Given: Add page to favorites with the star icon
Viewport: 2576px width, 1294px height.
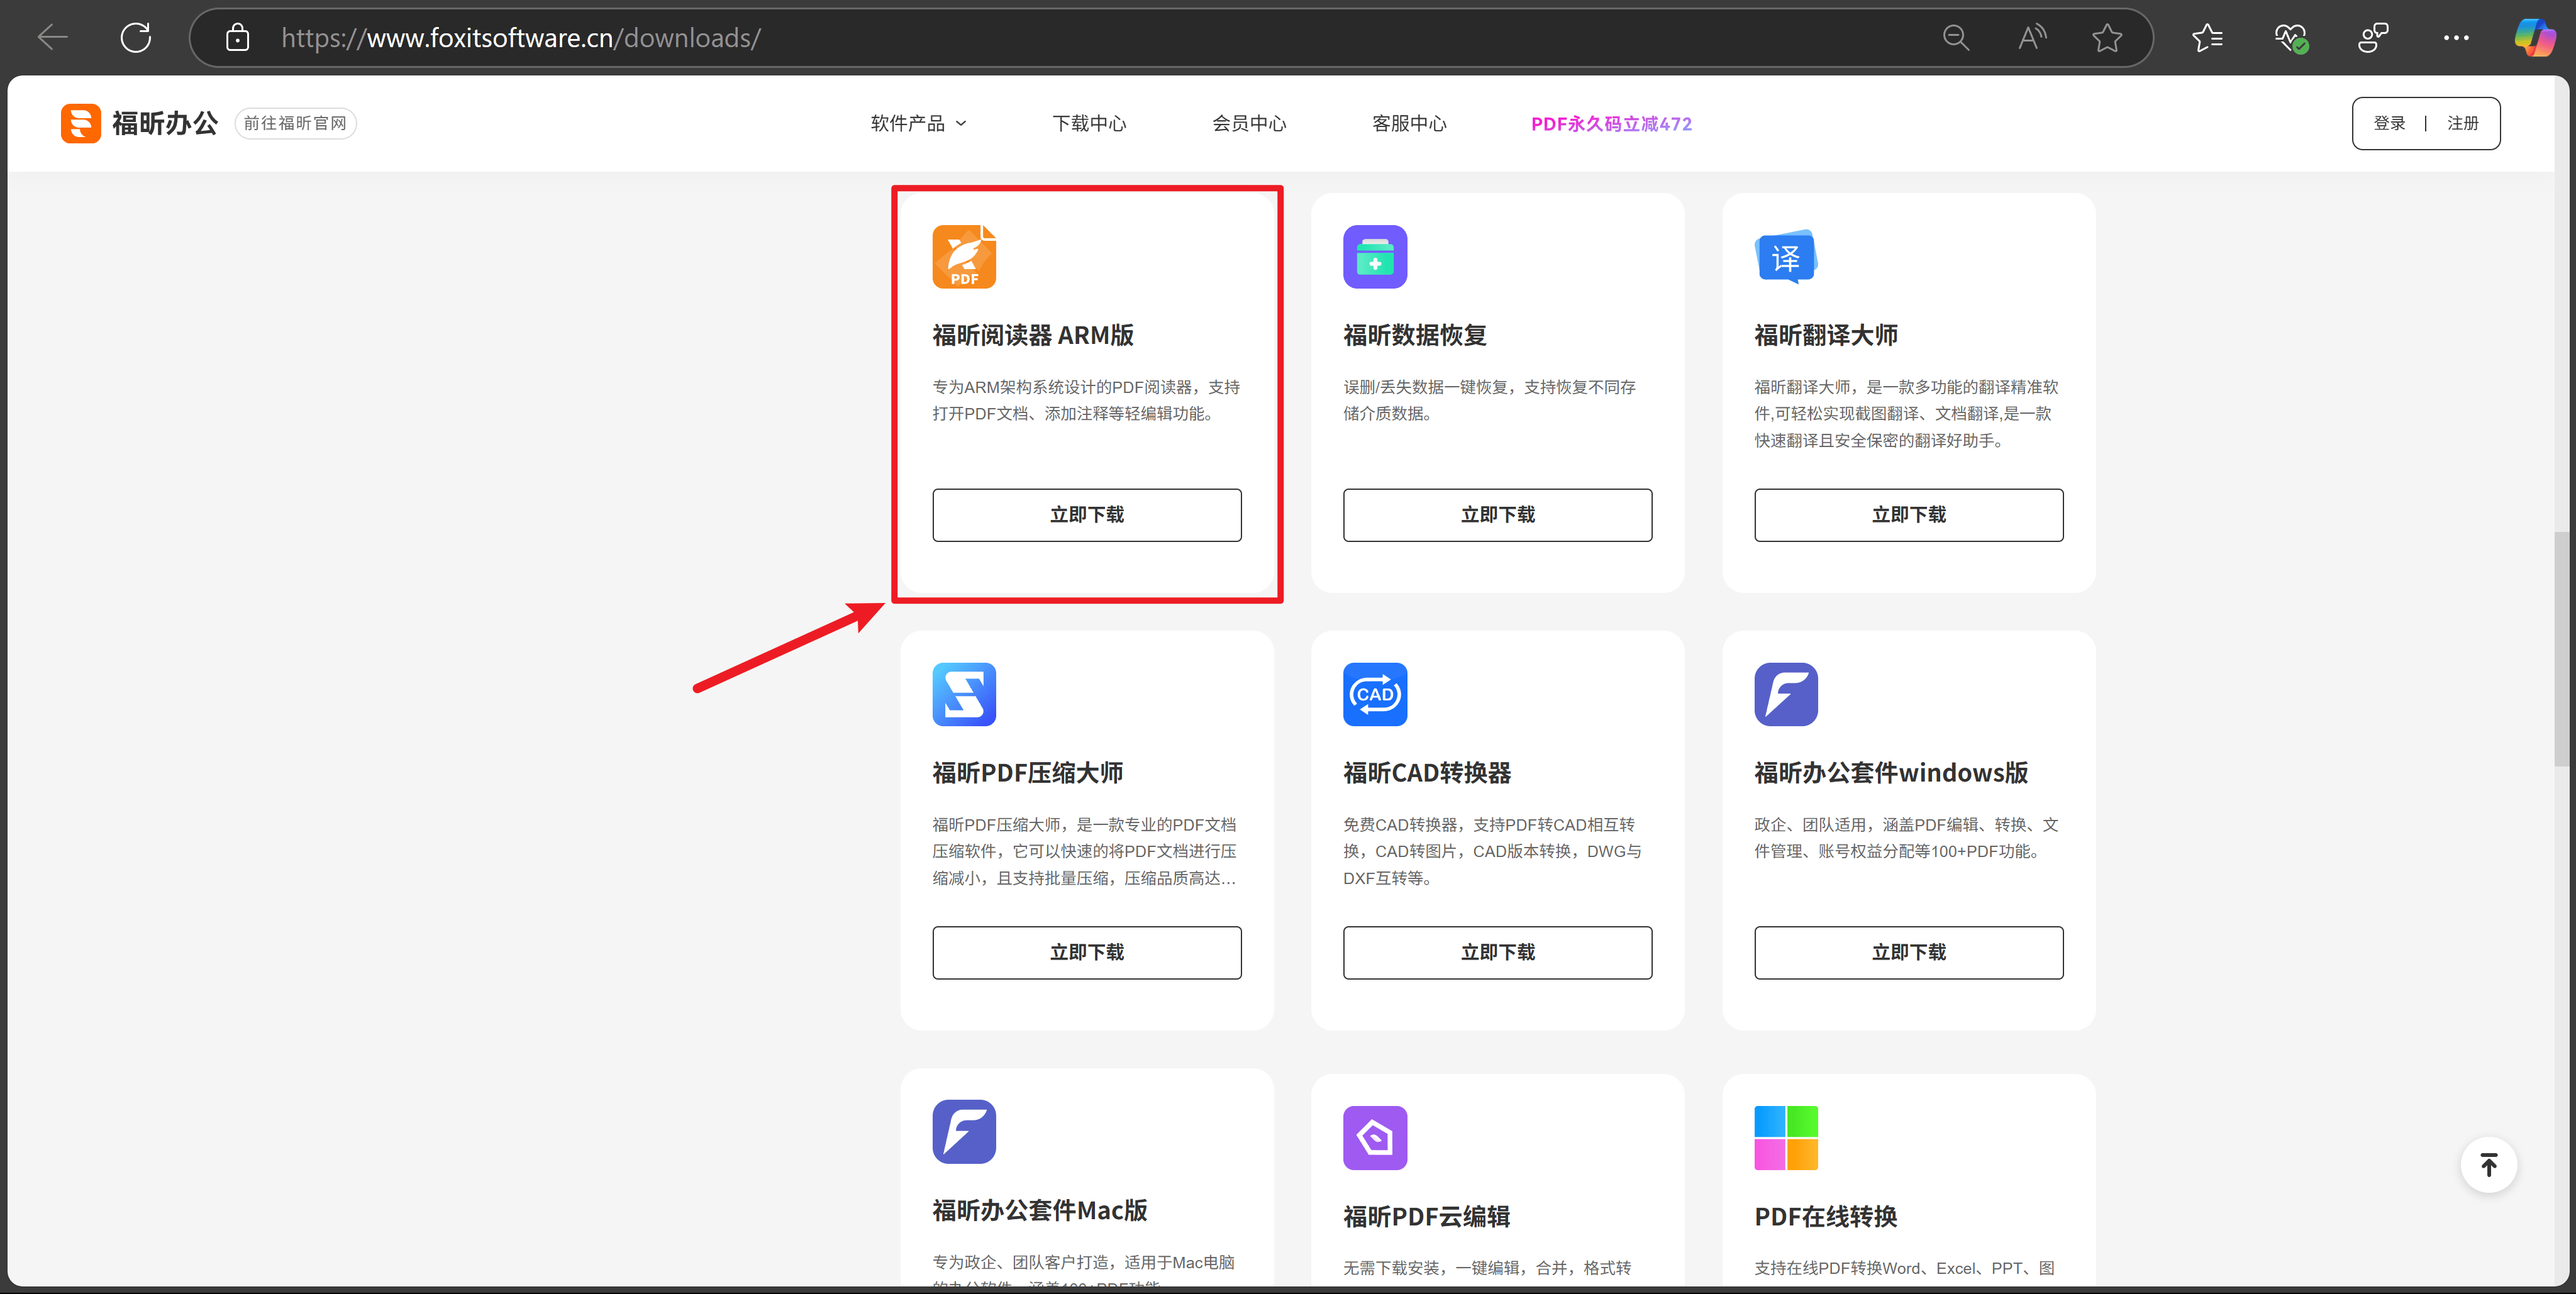Looking at the screenshot, I should (2107, 38).
